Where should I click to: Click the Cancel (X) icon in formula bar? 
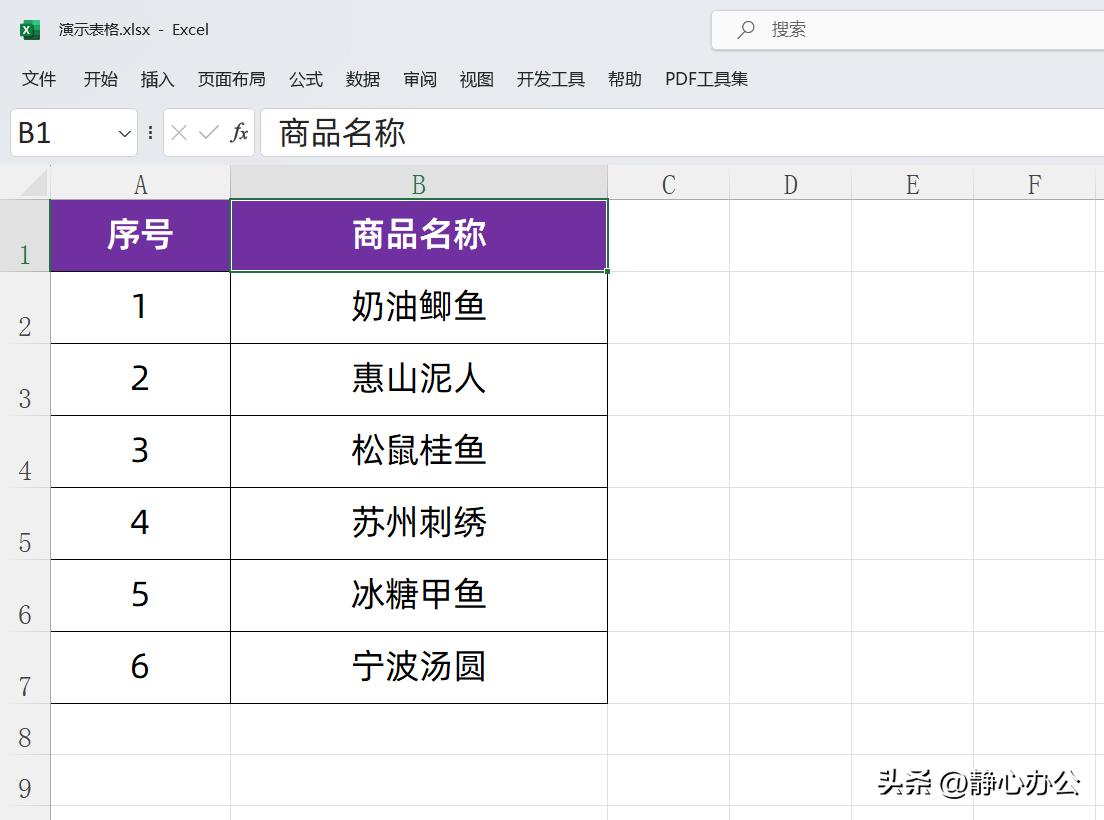pyautogui.click(x=177, y=132)
